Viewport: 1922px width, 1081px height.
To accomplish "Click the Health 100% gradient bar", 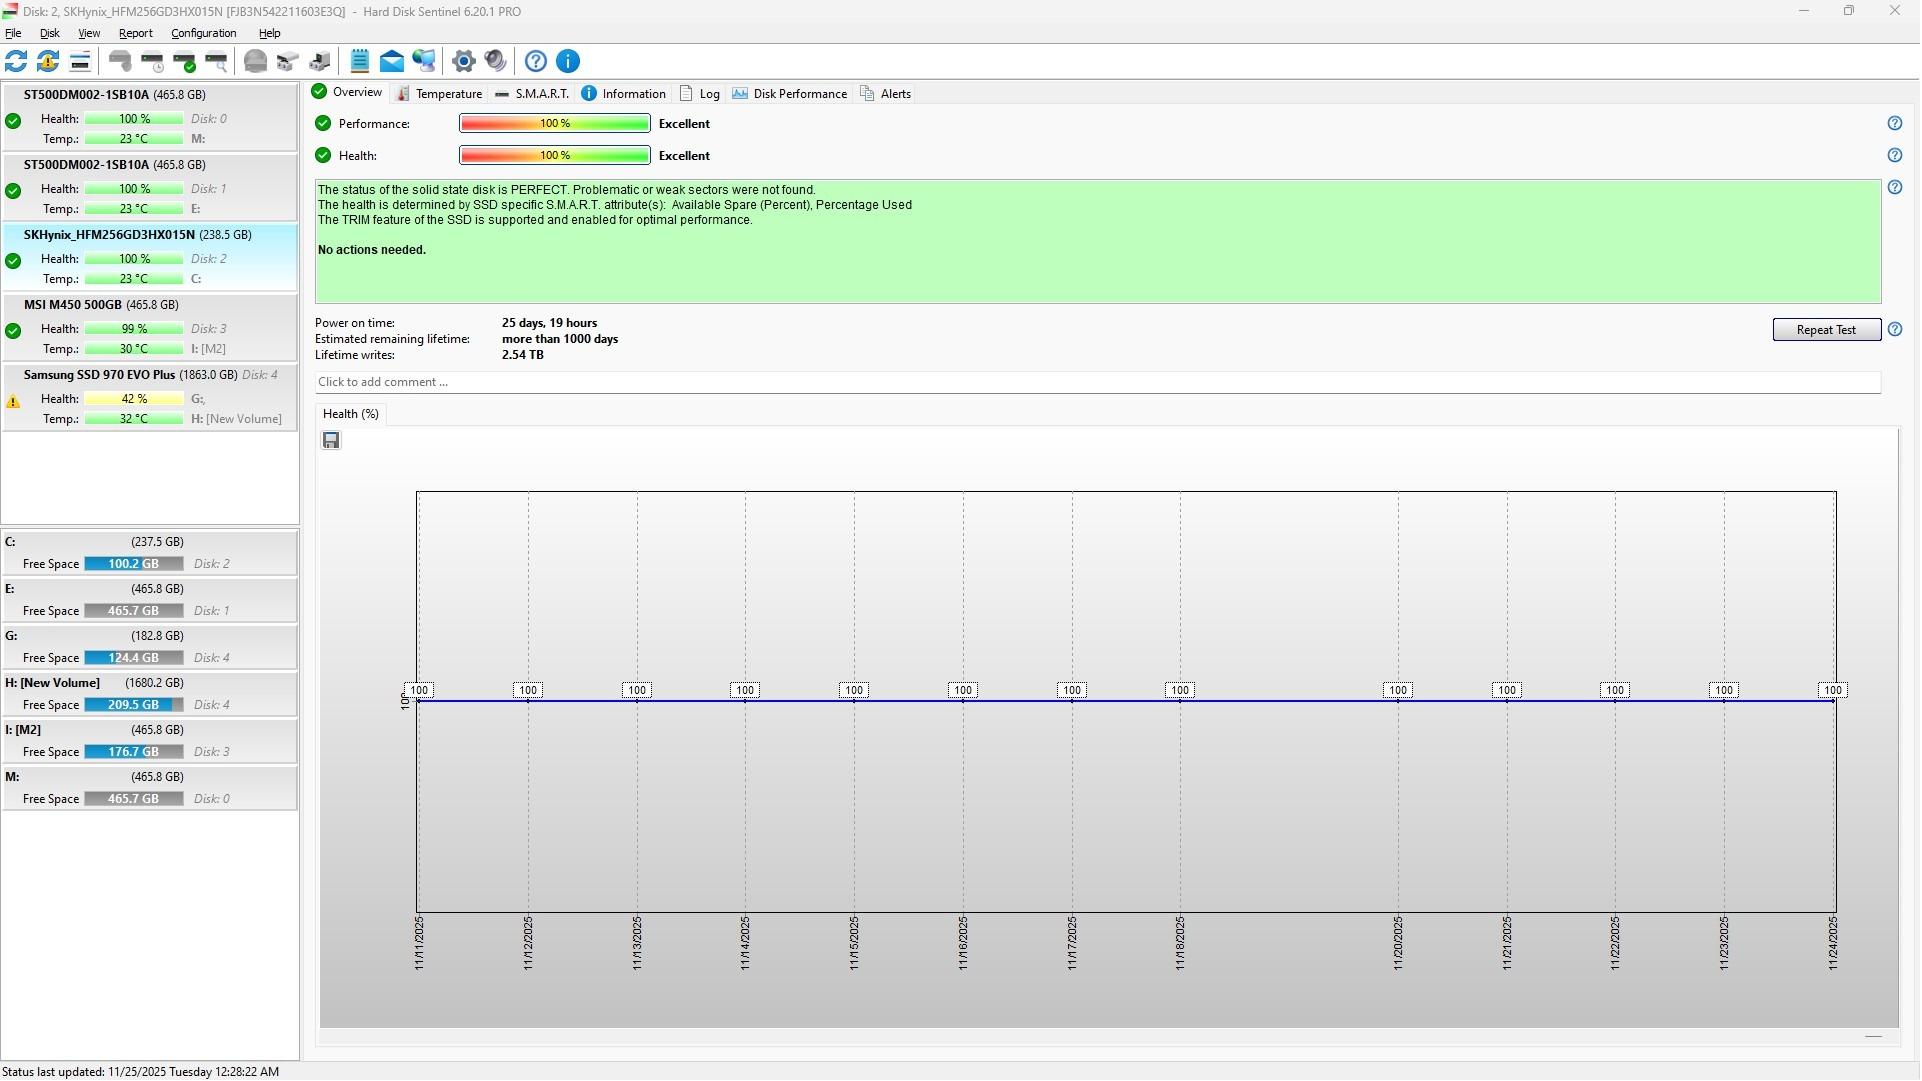I will [x=555, y=156].
